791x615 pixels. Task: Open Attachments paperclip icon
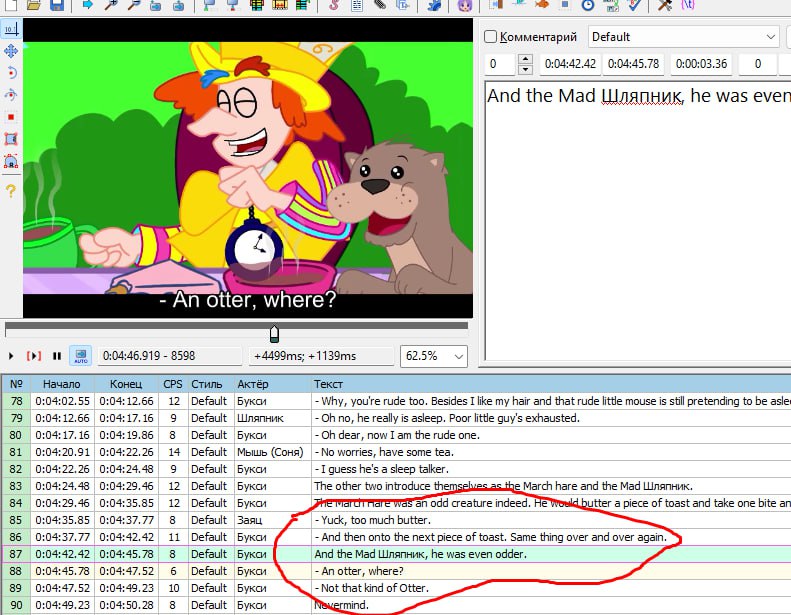[x=379, y=5]
